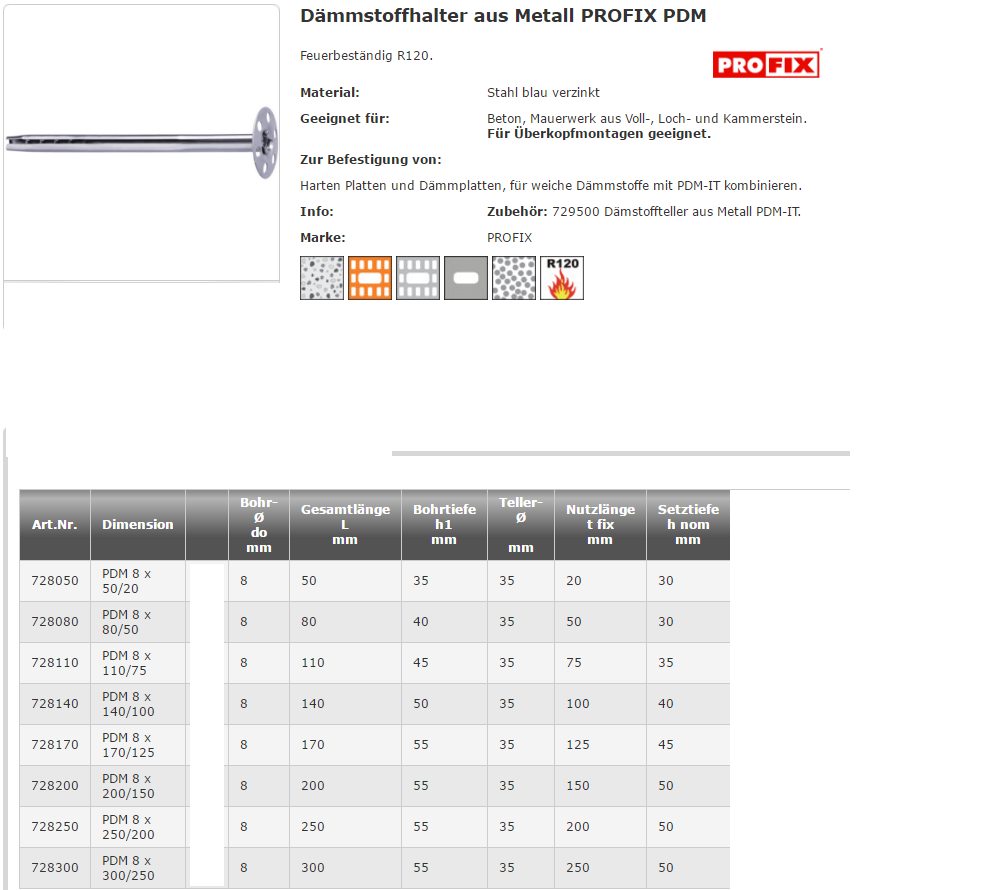
Task: Click the Setztiefe h nom column header
Action: 687,525
